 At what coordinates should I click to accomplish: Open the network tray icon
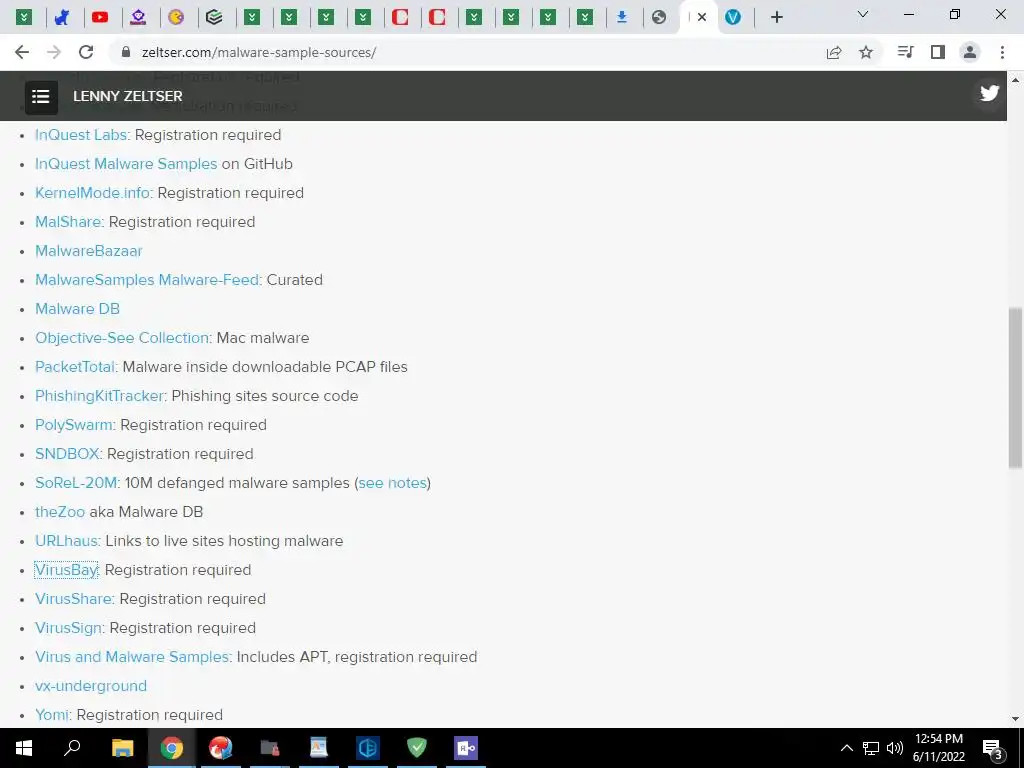pos(871,748)
